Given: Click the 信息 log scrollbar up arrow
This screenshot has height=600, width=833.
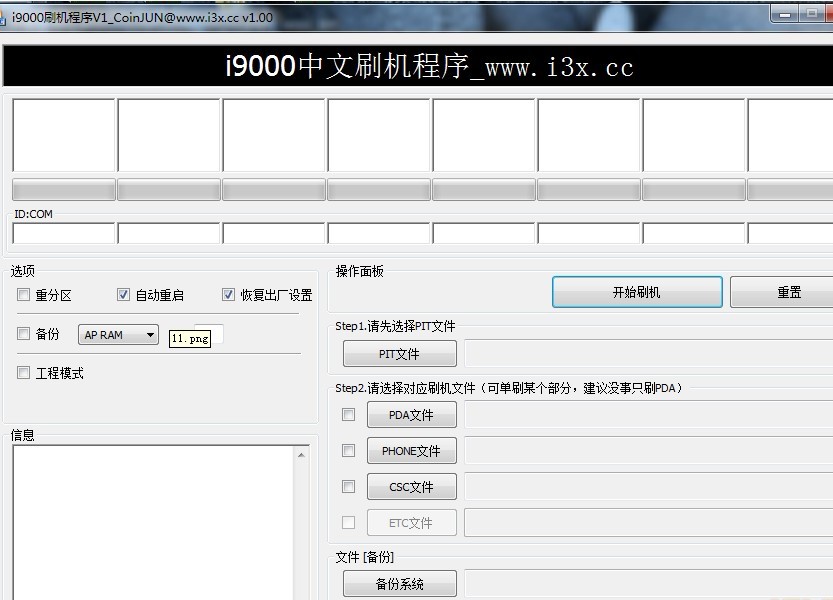Looking at the screenshot, I should 301,455.
